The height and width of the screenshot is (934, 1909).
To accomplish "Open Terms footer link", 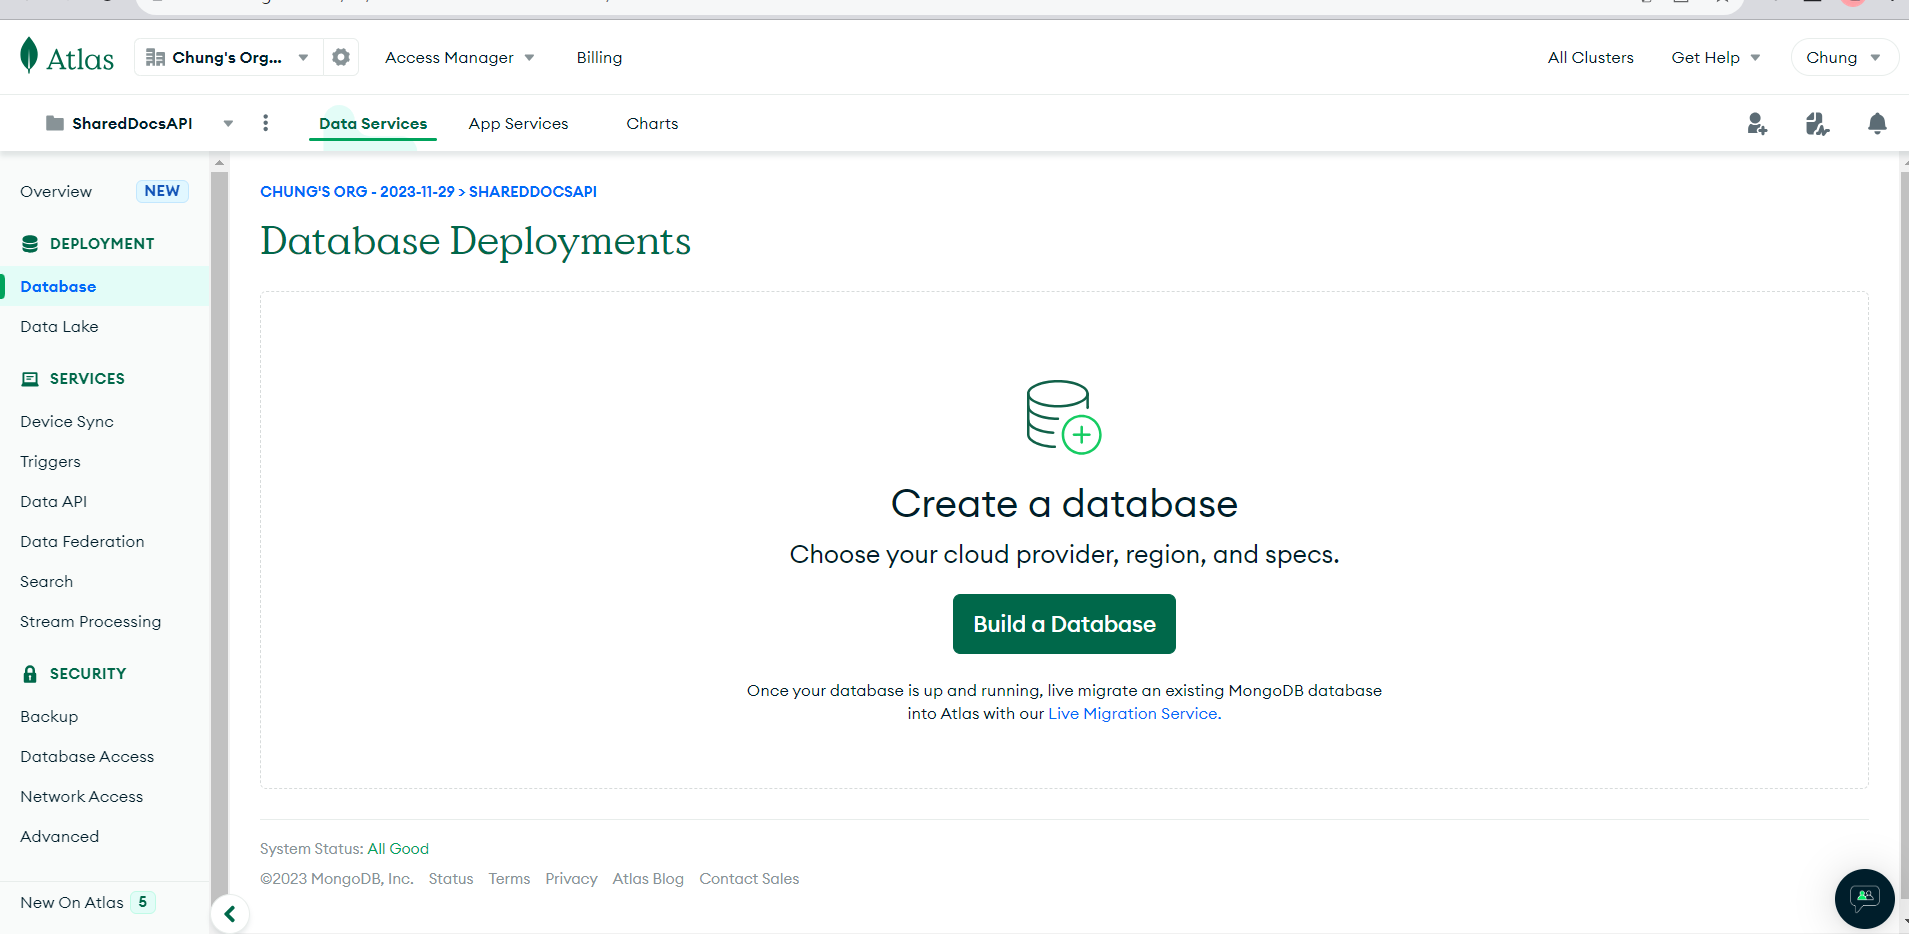I will click(x=509, y=879).
